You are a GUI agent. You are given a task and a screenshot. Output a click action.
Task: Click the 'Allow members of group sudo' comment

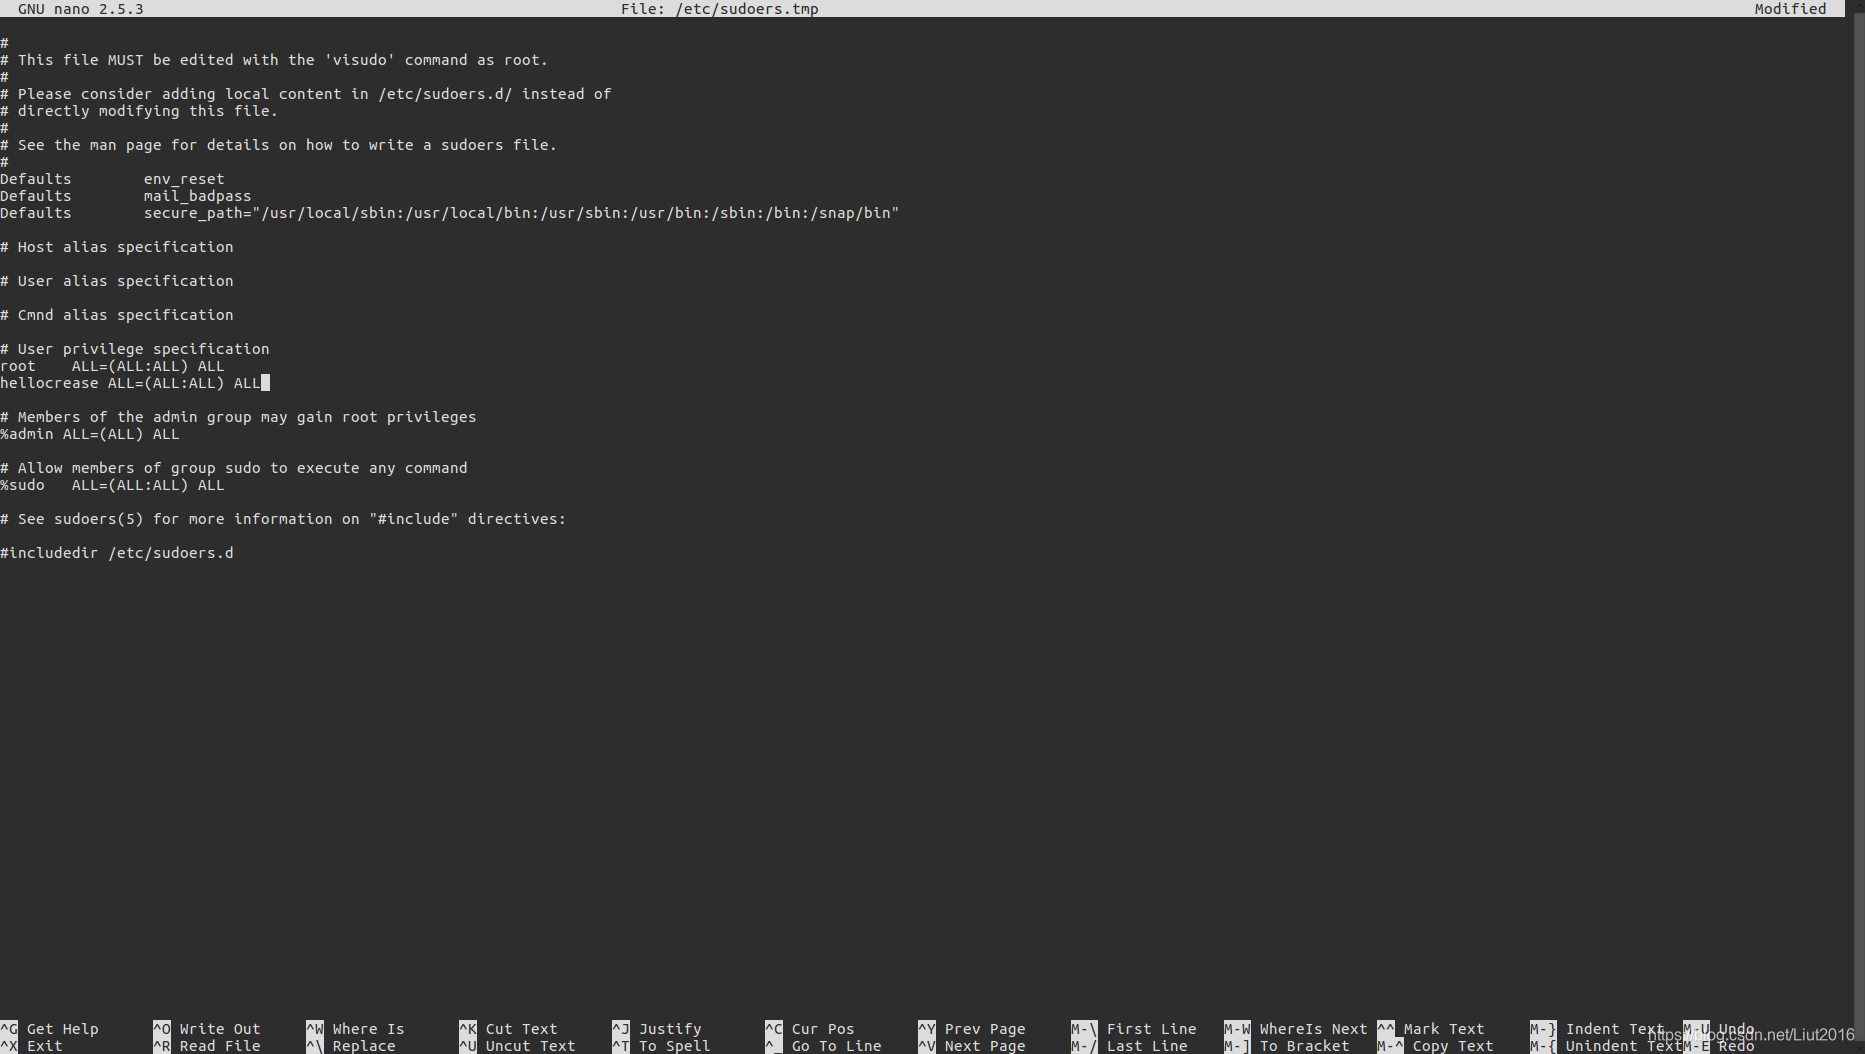click(x=234, y=468)
